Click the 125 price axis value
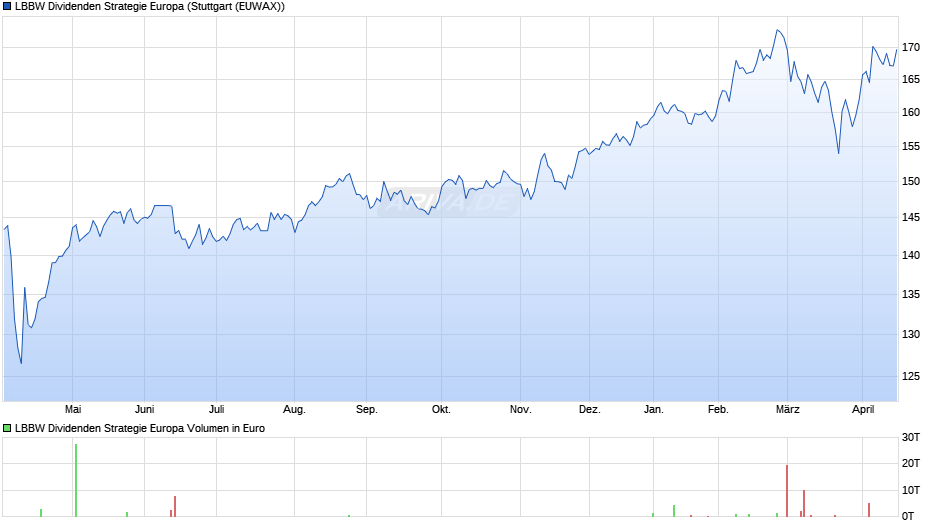Viewport: 940px width, 526px height. click(911, 376)
